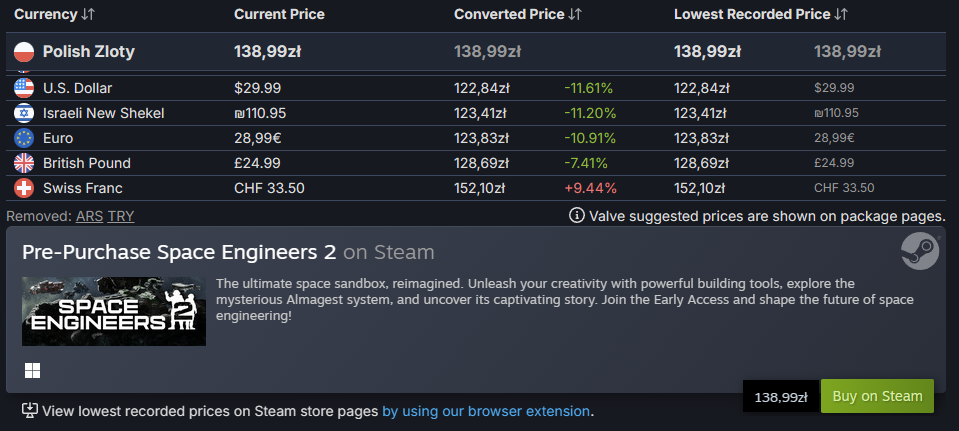Click the Swiss Franc flag icon

pos(24,188)
